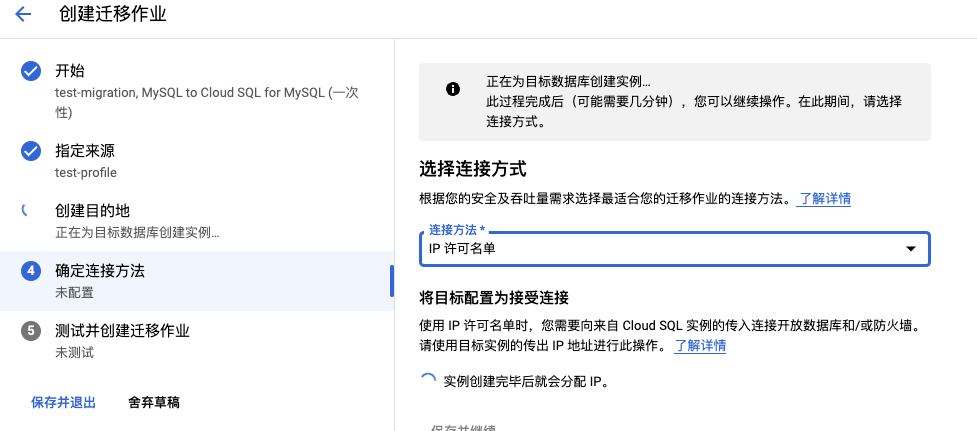Click the loading spinner beside 创建目的地
This screenshot has width=977, height=431.
tap(26, 211)
